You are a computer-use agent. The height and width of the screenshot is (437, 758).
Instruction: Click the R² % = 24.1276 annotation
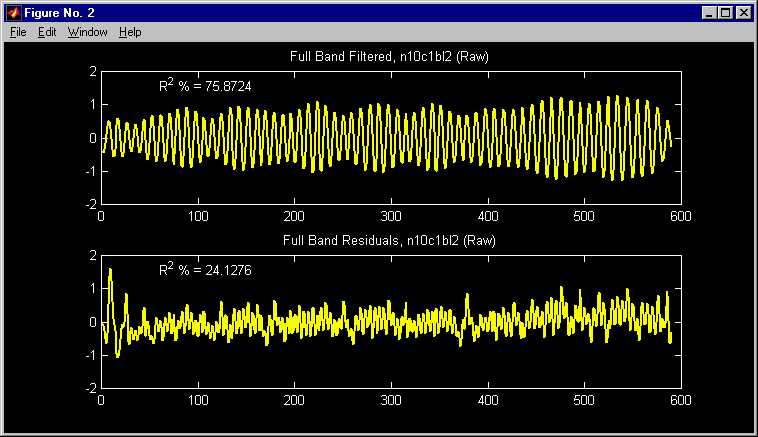[205, 271]
